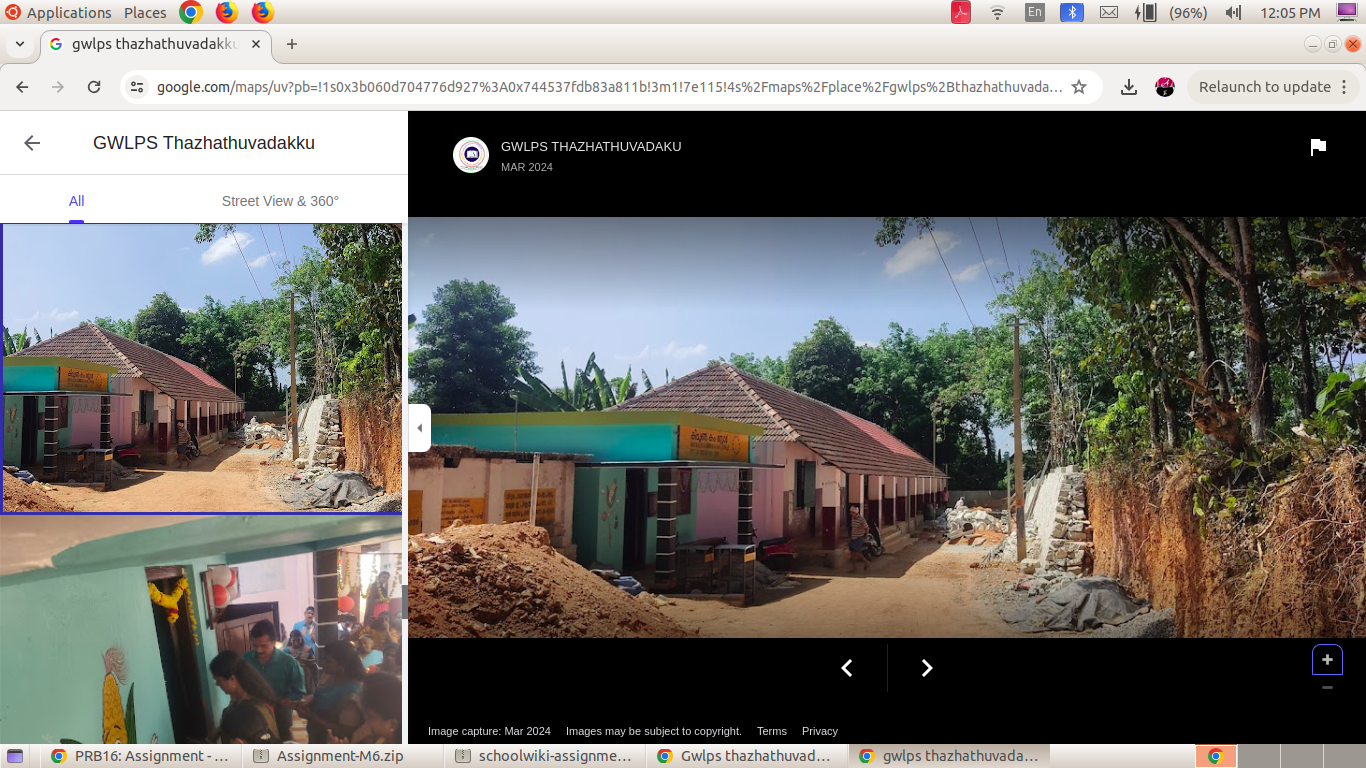Click the address bar URL
The width and height of the screenshot is (1366, 768).
pos(608,87)
